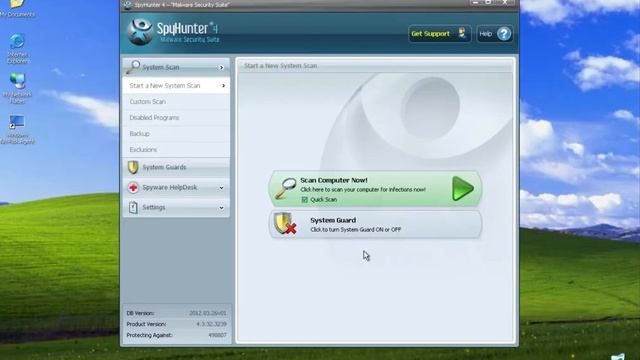This screenshot has height=360, width=640.
Task: Click the System Scan magnifier icon
Action: 133,67
